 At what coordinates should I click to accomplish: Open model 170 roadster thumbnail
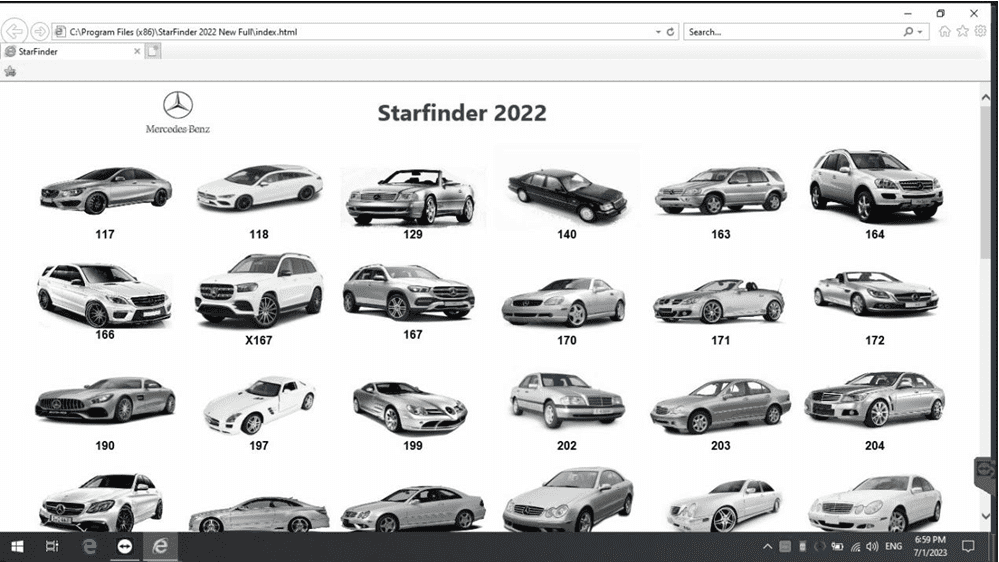coord(564,302)
